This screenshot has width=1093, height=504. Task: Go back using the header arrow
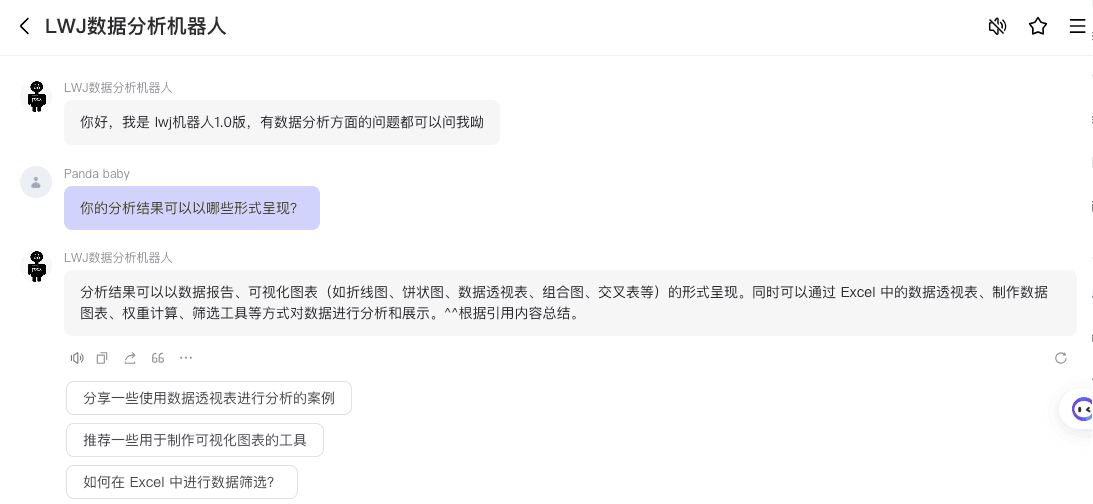click(25, 26)
